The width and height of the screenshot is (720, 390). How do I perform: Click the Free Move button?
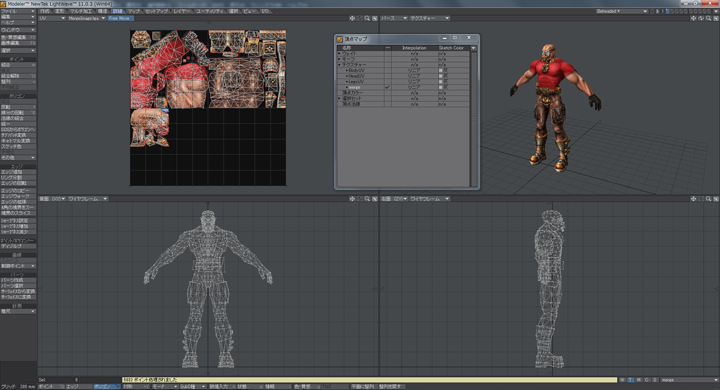coord(120,18)
